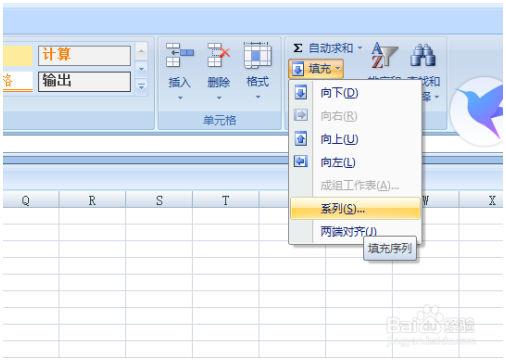The width and height of the screenshot is (506, 361).
Task: Click the Fill up arrow icon in menu
Action: coord(301,139)
